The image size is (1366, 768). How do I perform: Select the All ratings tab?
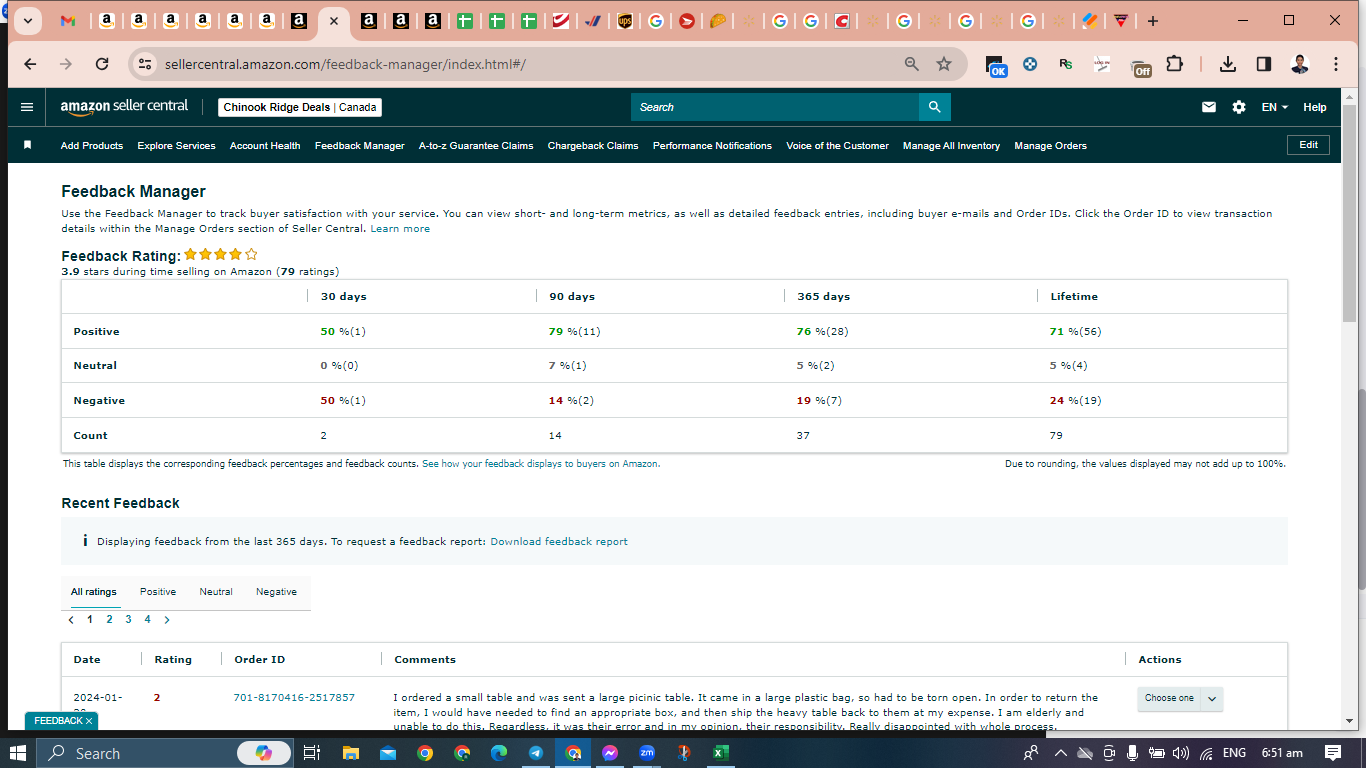tap(94, 592)
